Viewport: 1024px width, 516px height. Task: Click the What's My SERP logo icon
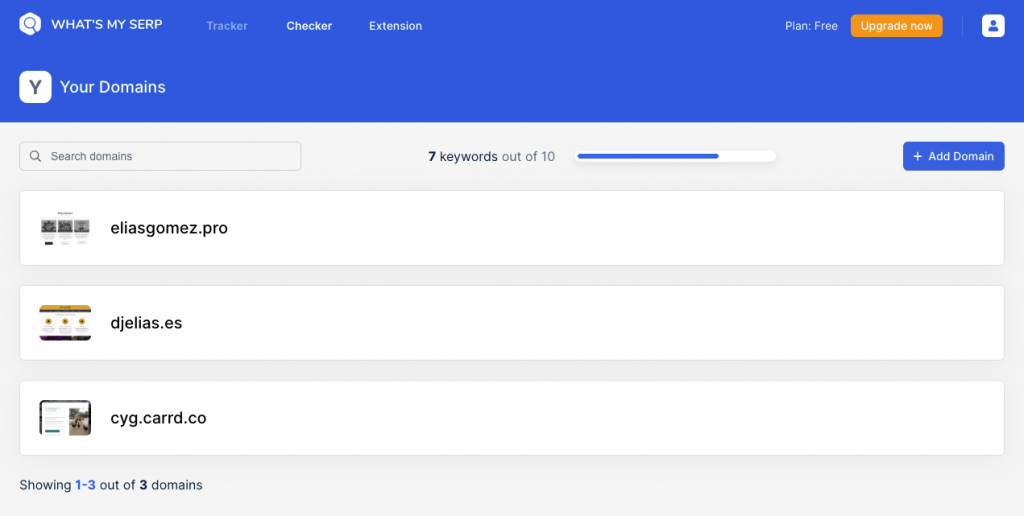point(30,24)
